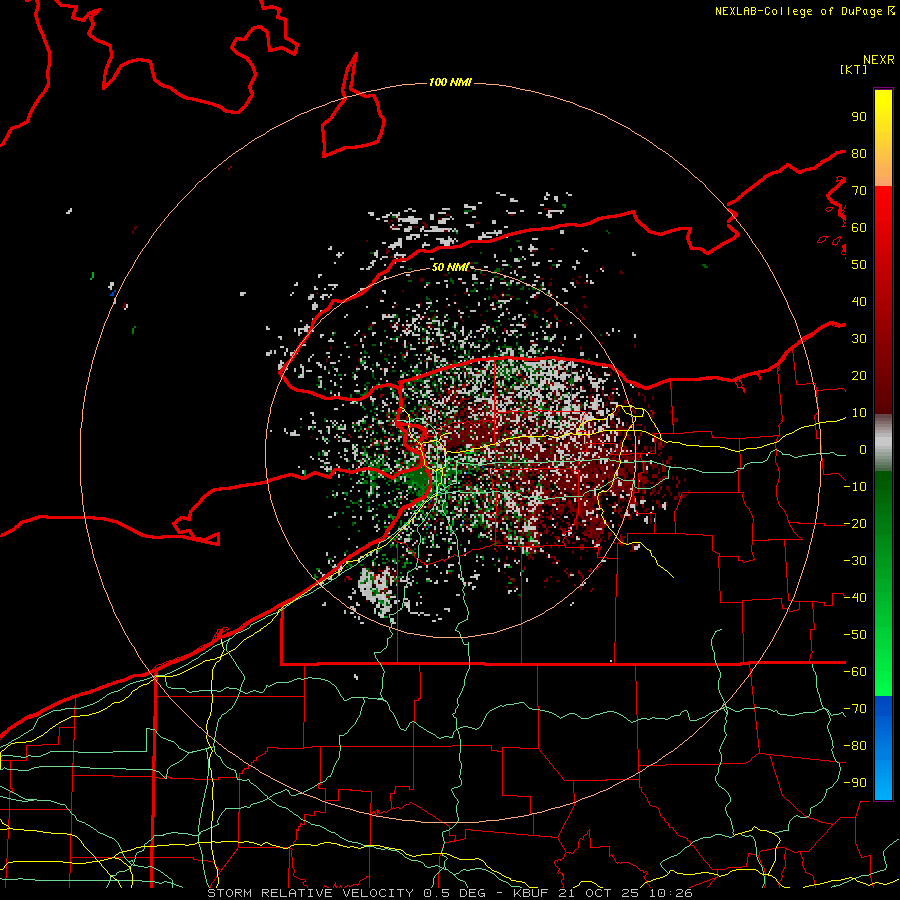This screenshot has width=900, height=900.
Task: Click the positive 90 scale value
Action: coord(859,117)
